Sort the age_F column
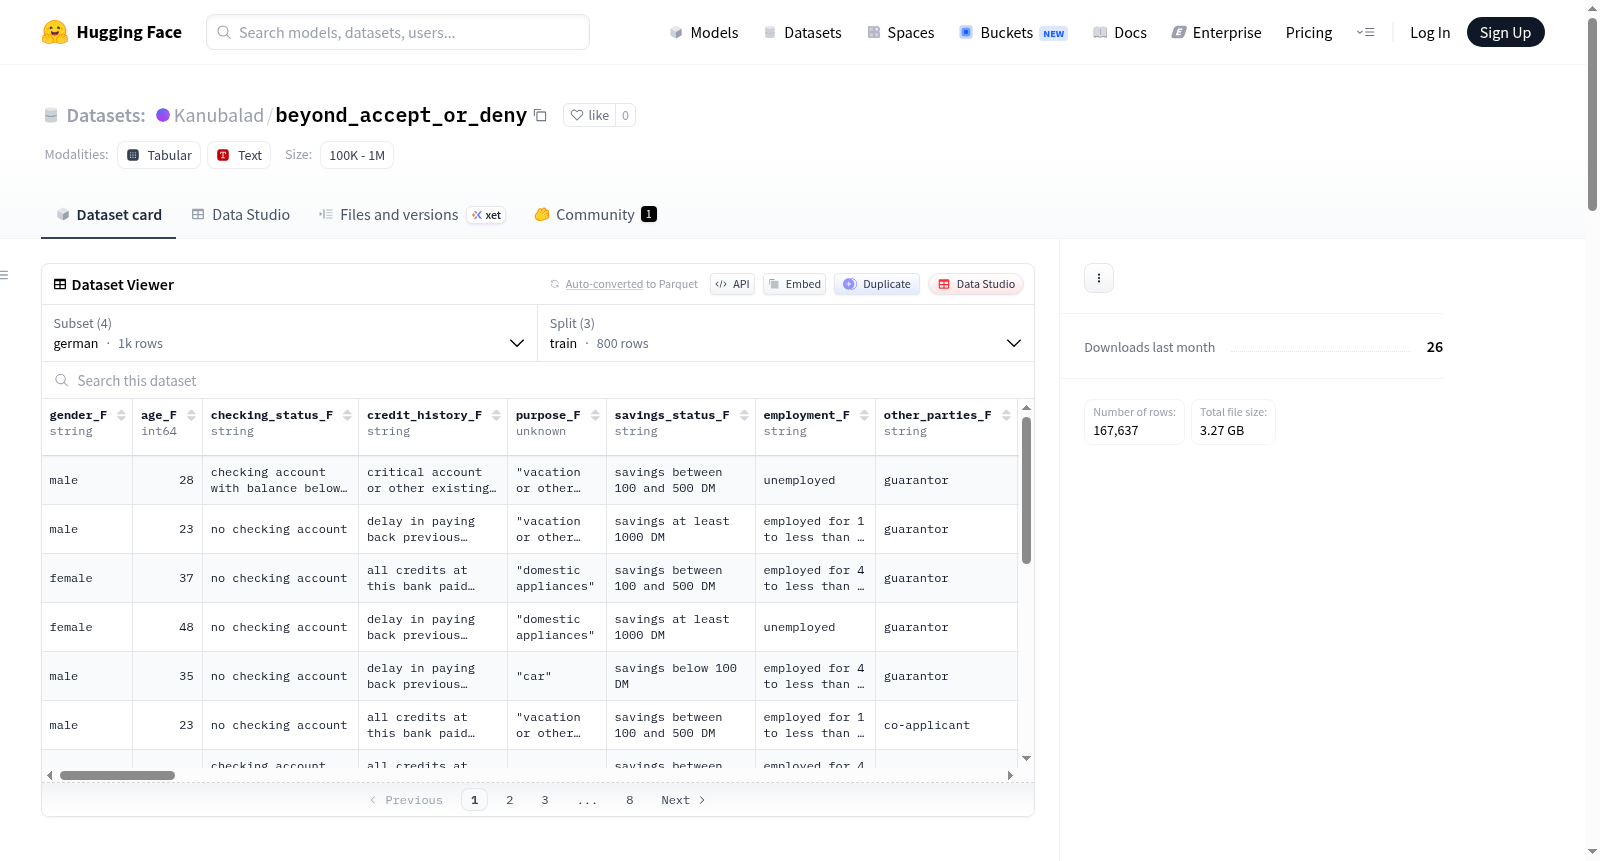This screenshot has width=1600, height=861. 191,415
